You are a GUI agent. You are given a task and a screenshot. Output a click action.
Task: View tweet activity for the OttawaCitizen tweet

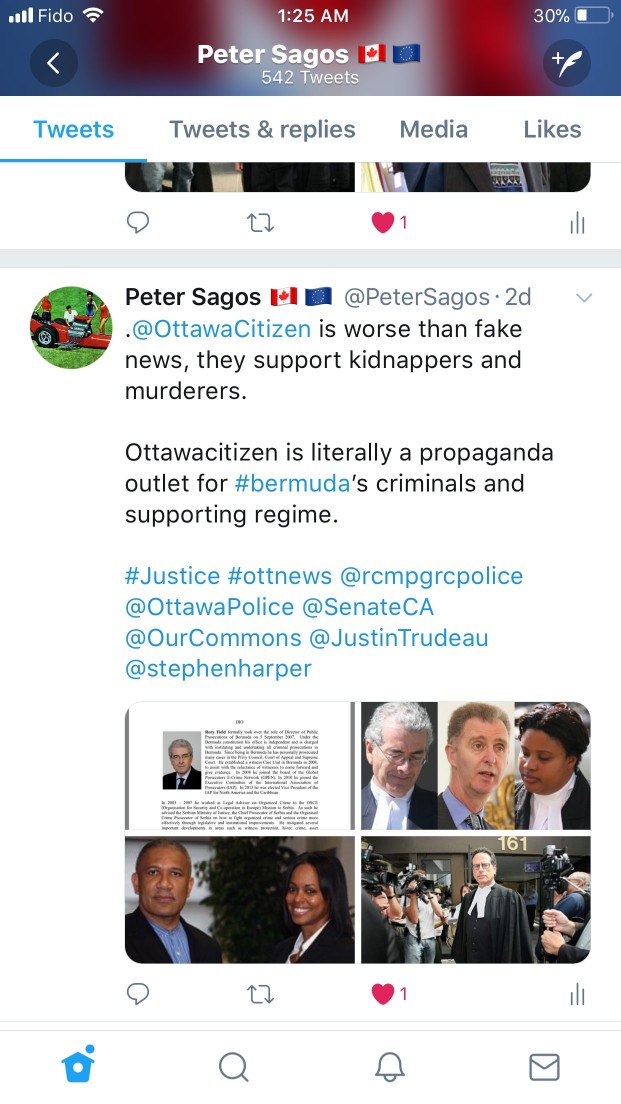click(x=577, y=994)
